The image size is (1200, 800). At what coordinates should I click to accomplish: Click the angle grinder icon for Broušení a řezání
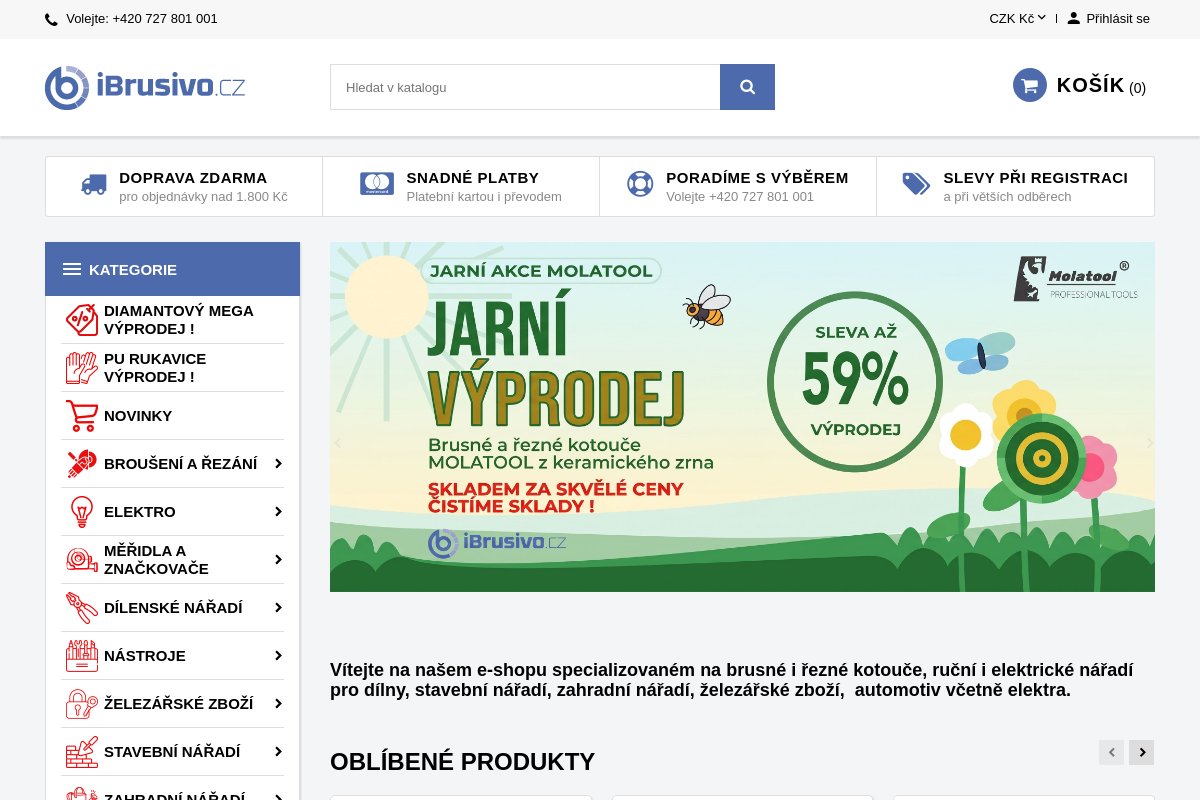pyautogui.click(x=82, y=464)
